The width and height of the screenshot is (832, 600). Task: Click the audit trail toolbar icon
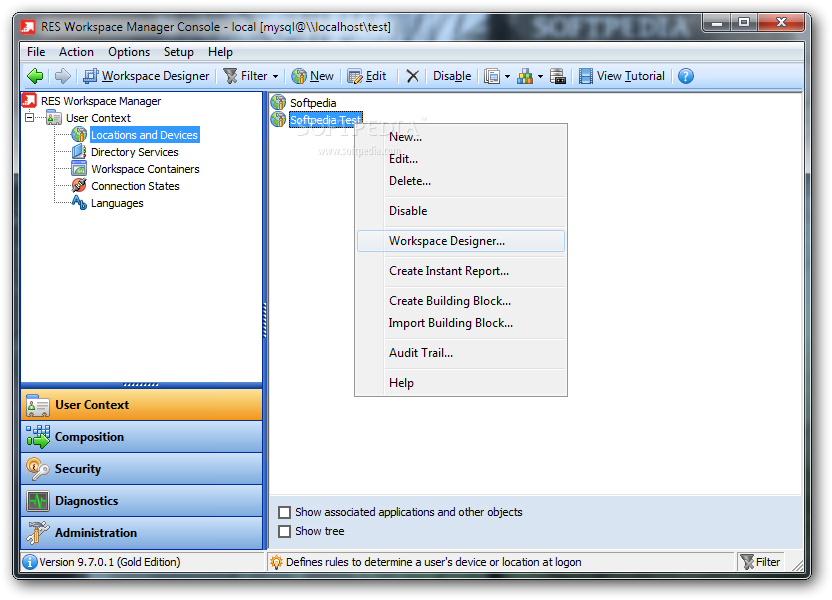click(558, 76)
